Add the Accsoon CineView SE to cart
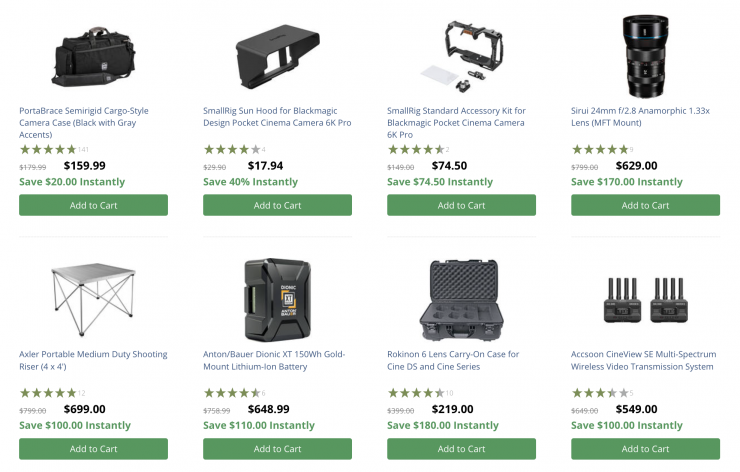Screen dimensions: 740x472 (645, 449)
